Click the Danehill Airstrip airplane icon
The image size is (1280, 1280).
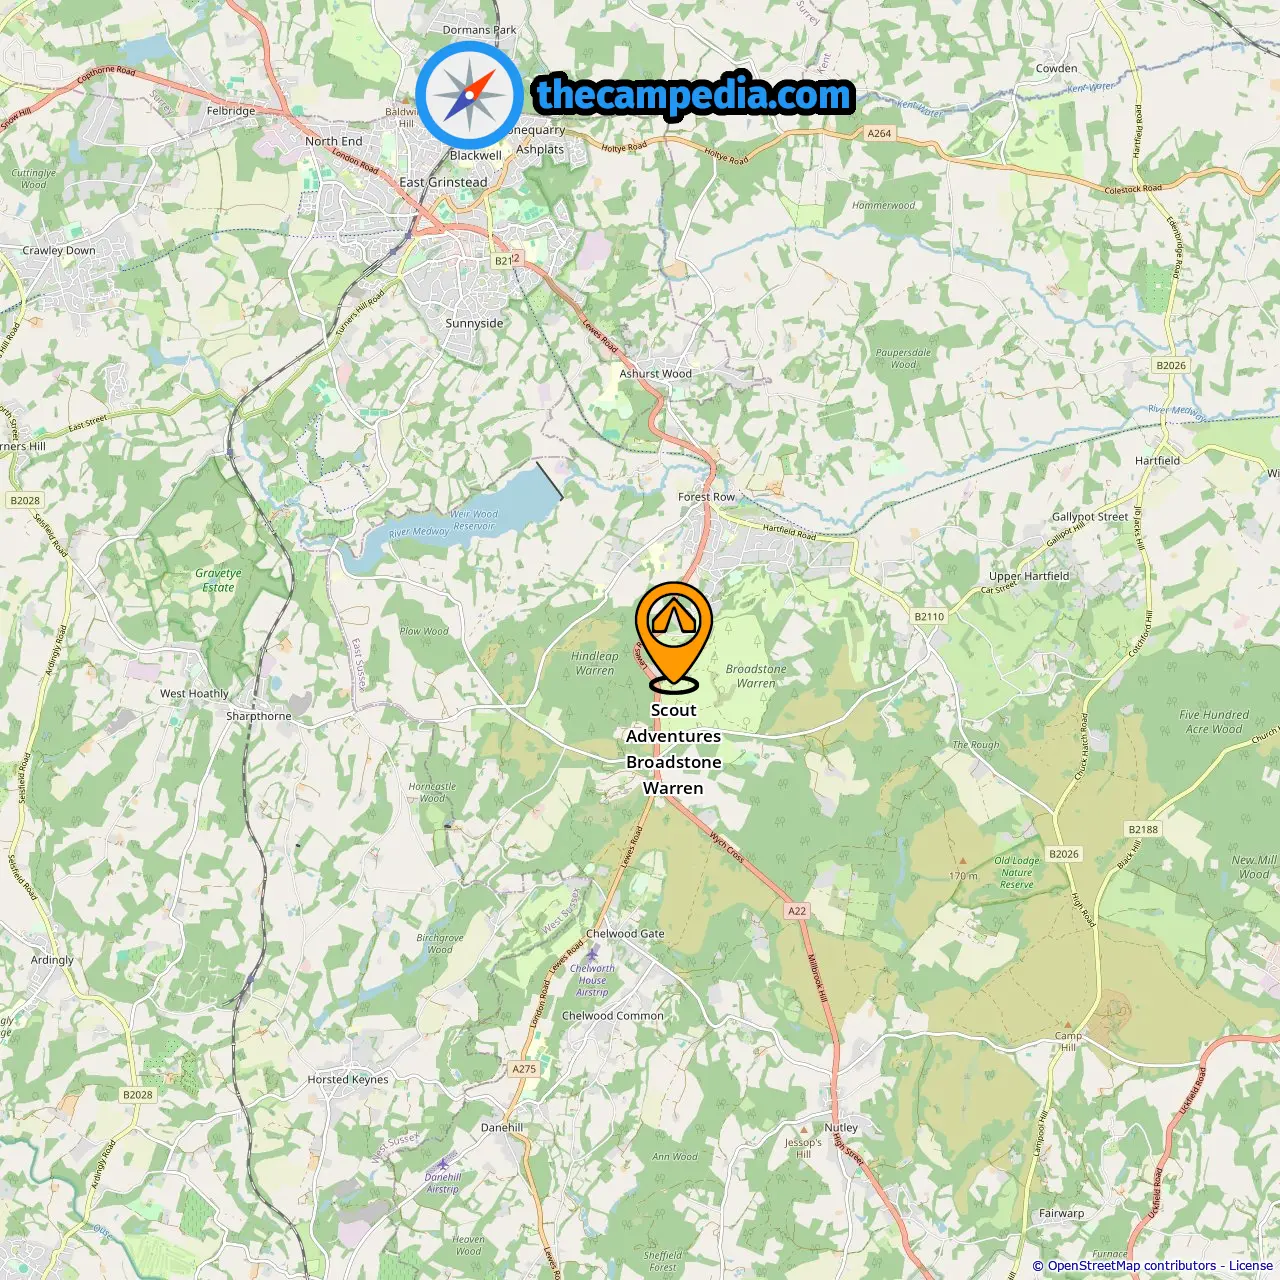[x=444, y=1165]
